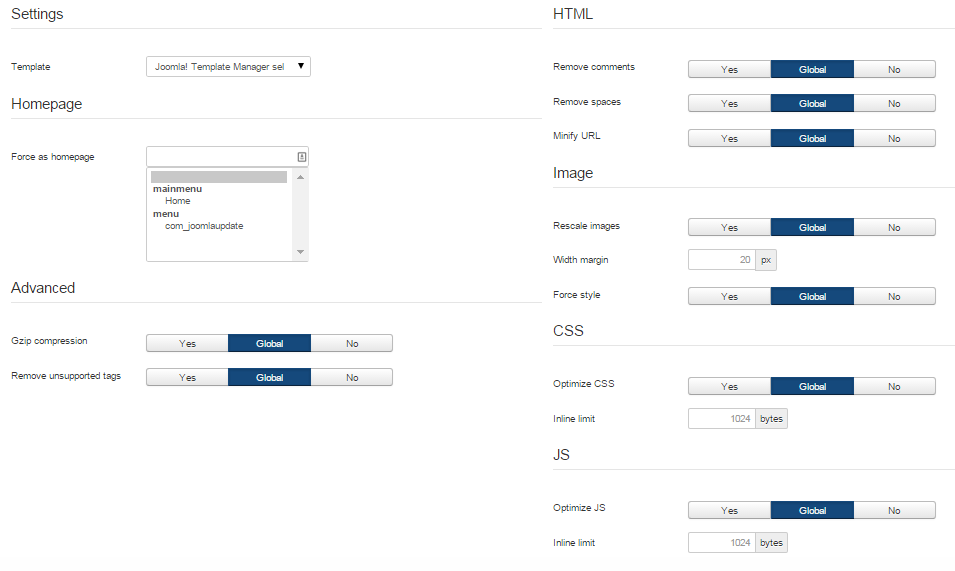Select Home under mainmenu in the list
The height and width of the screenshot is (571, 955).
tap(178, 201)
